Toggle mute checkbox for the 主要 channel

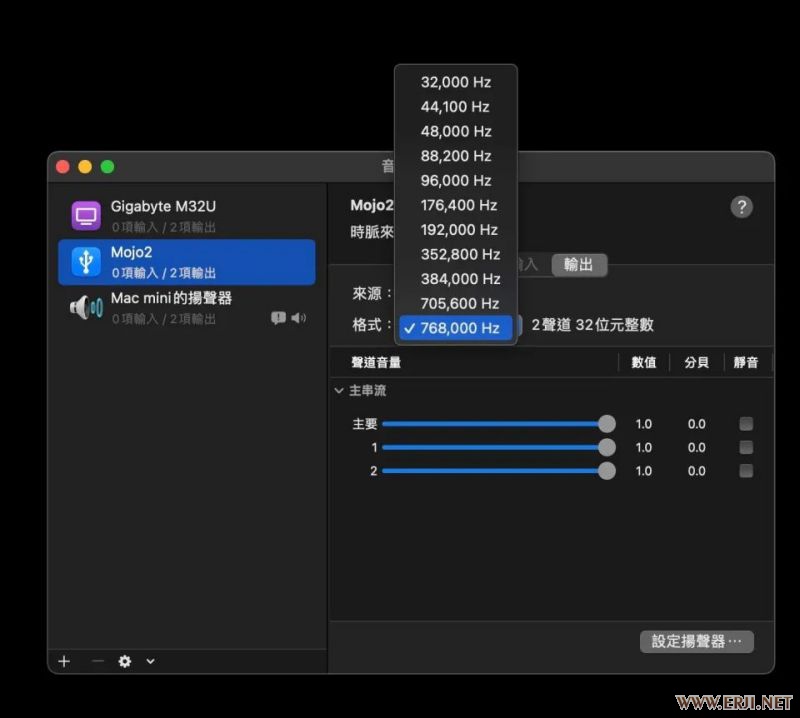[x=746, y=423]
